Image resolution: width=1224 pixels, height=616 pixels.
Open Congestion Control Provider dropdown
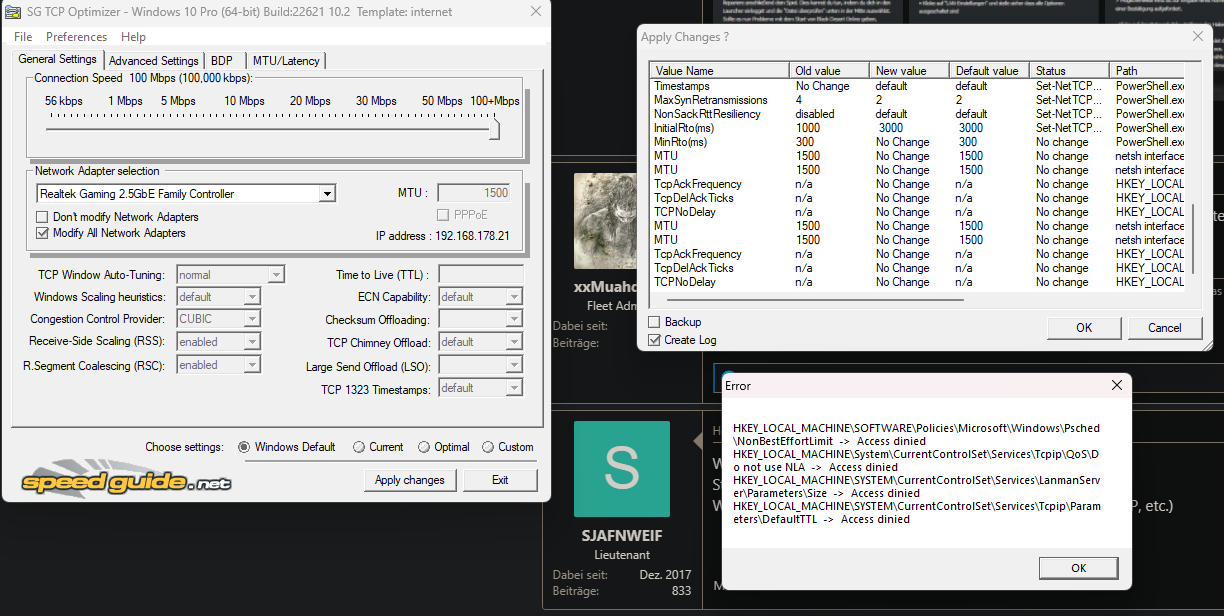click(x=219, y=319)
